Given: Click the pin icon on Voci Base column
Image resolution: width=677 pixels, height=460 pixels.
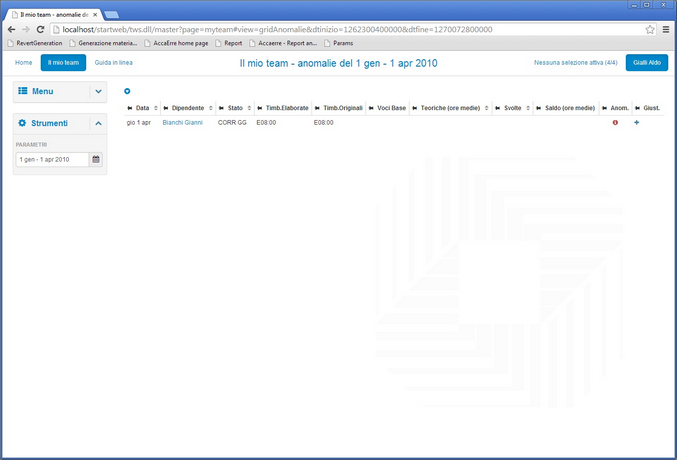Looking at the screenshot, I should (x=371, y=108).
